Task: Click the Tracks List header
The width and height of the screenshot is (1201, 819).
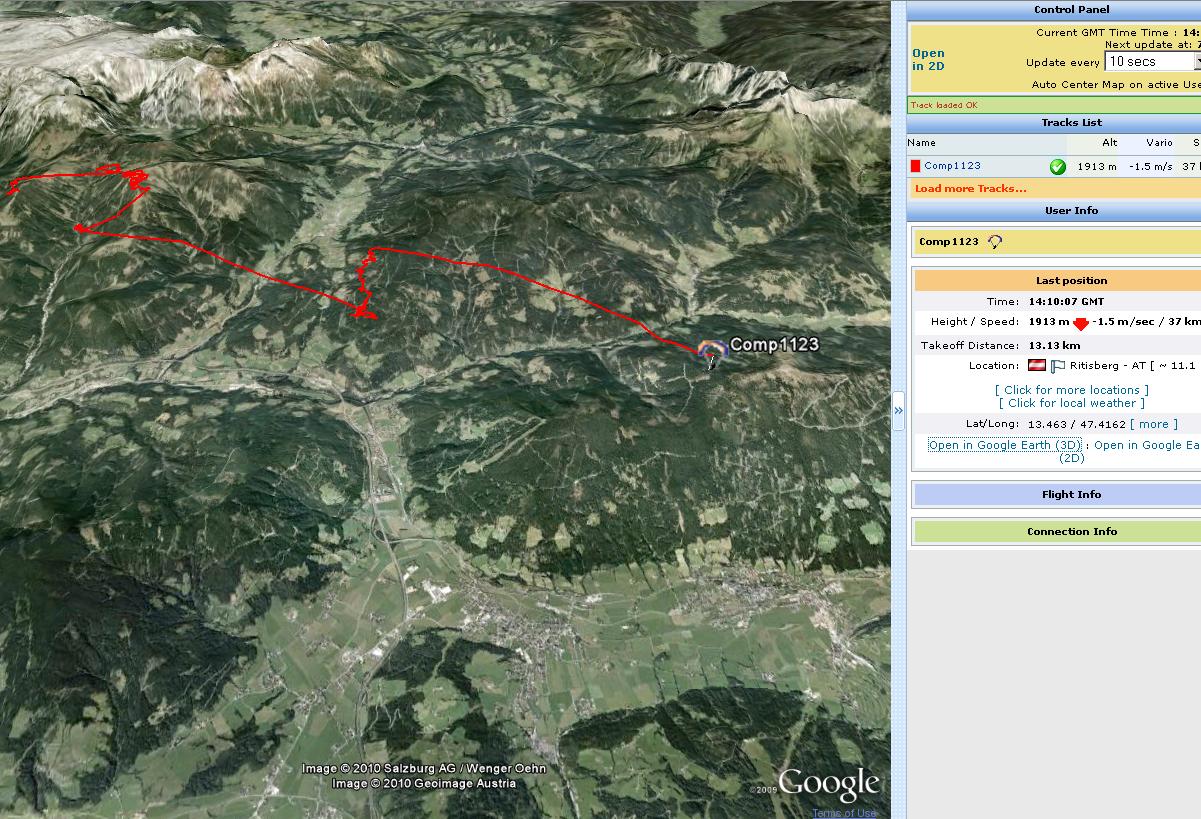Action: tap(1071, 123)
